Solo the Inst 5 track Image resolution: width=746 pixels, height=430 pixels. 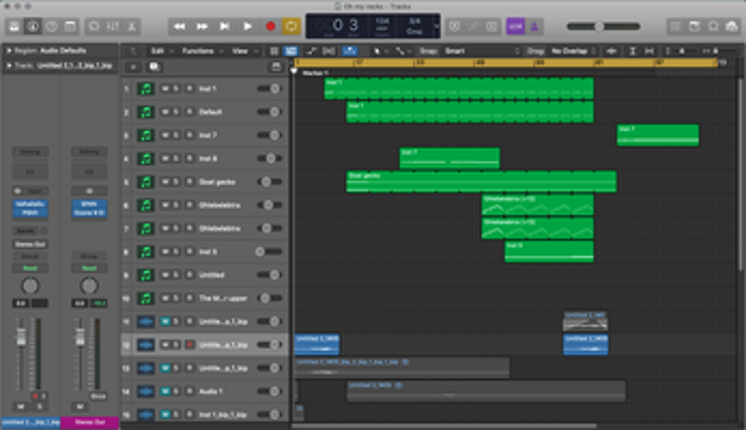[176, 252]
